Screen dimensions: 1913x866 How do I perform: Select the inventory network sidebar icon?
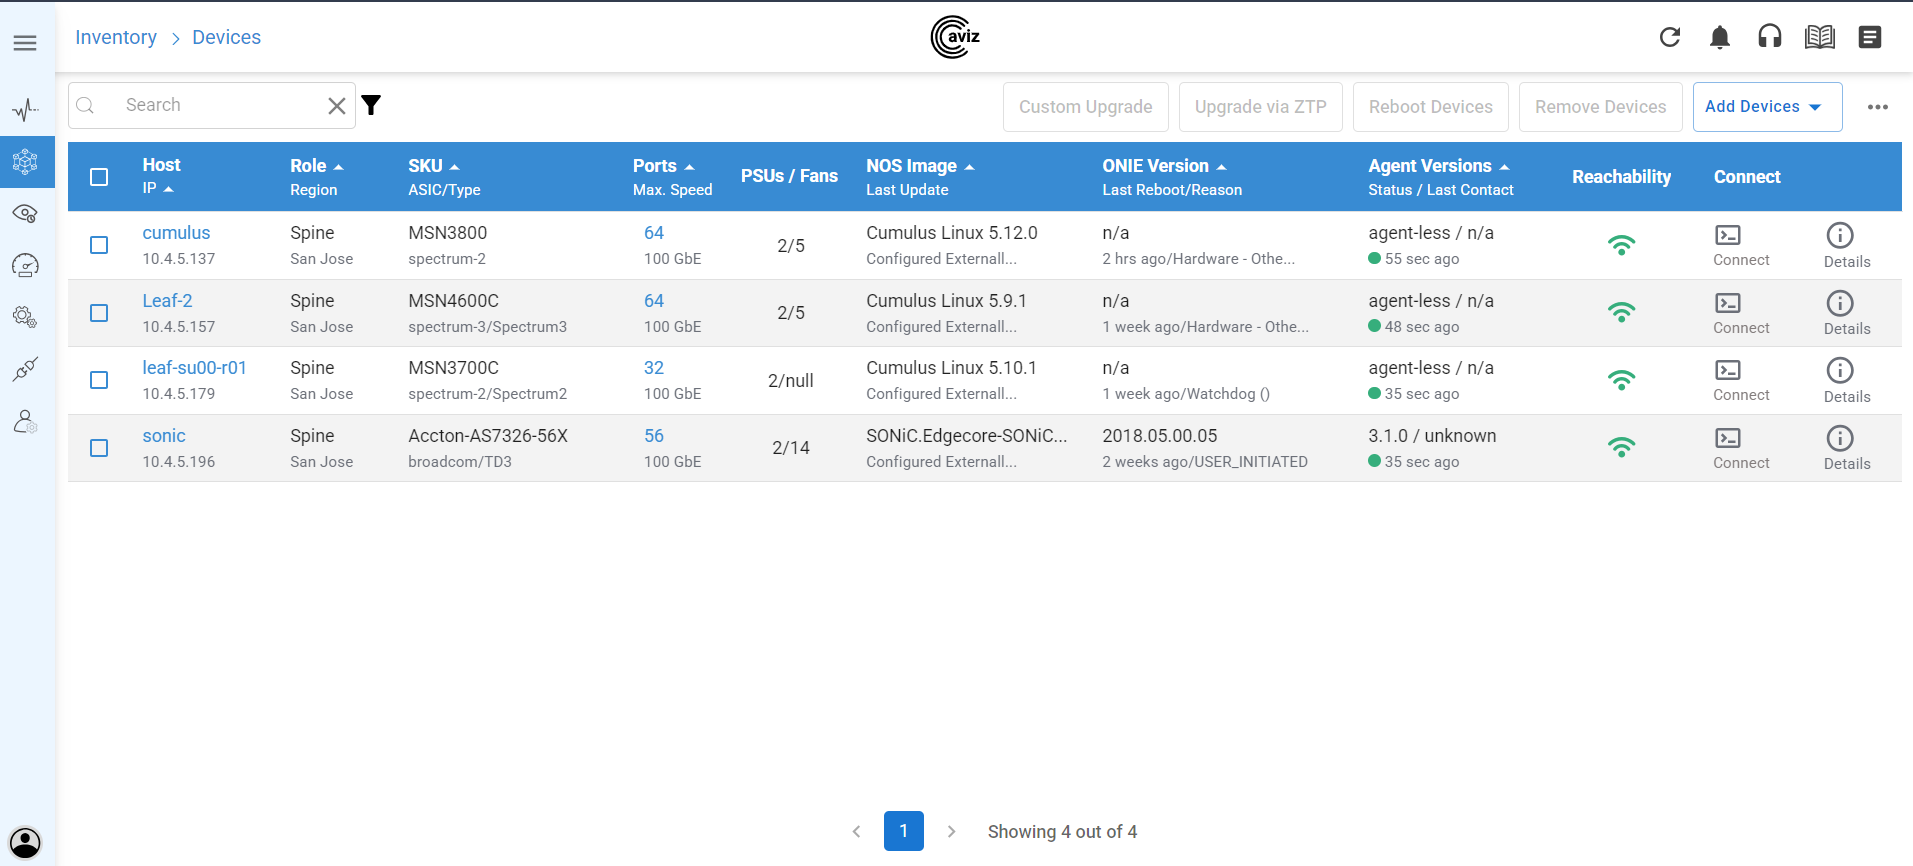point(26,161)
